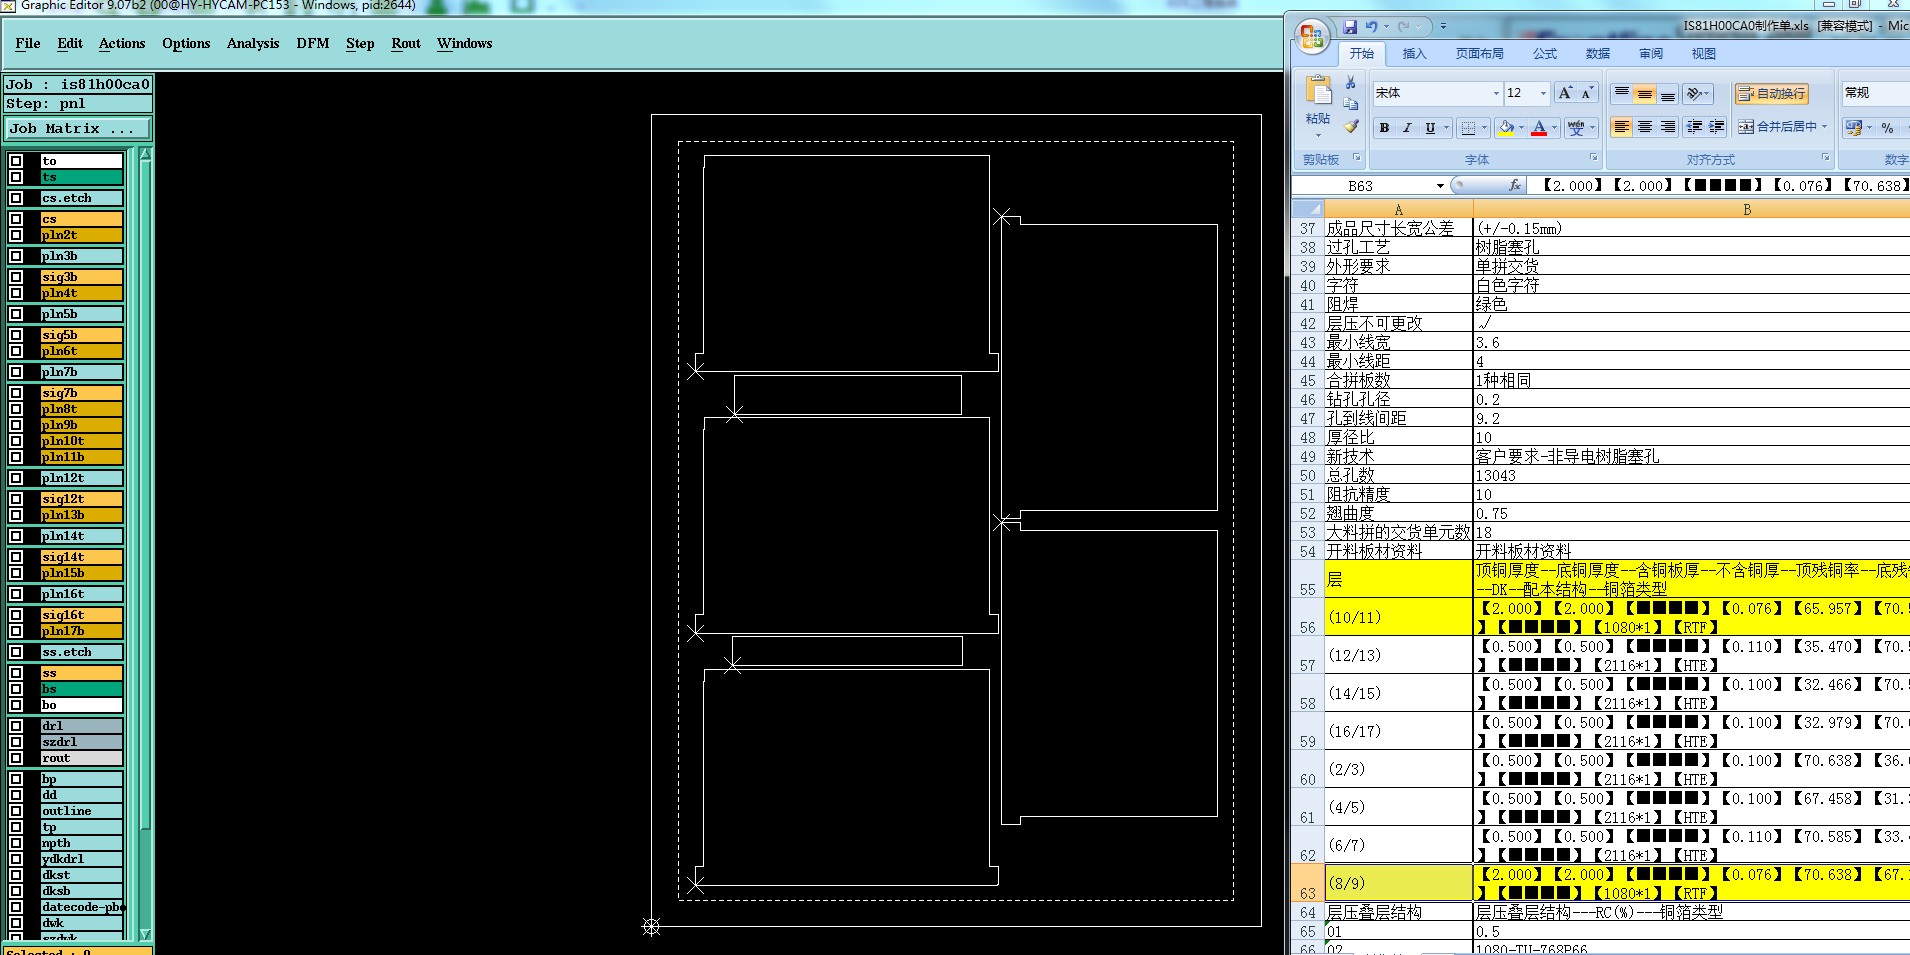Toggle the 'pln12t' layer checkbox
Screen dimensions: 1910x955
coord(16,478)
